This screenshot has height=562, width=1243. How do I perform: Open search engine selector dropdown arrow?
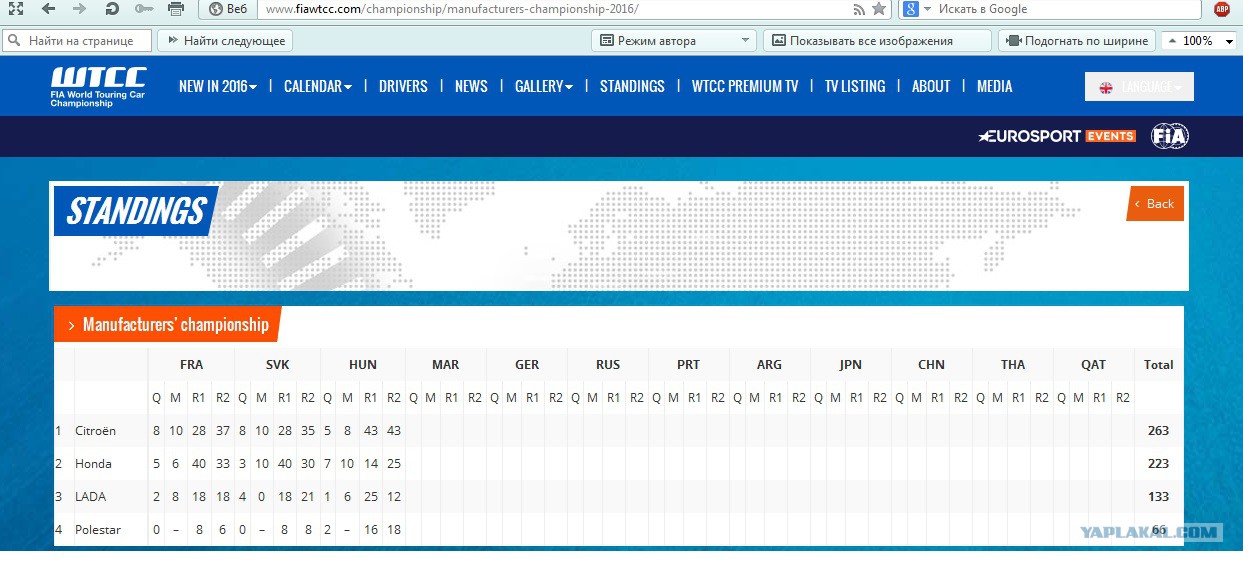(x=927, y=9)
